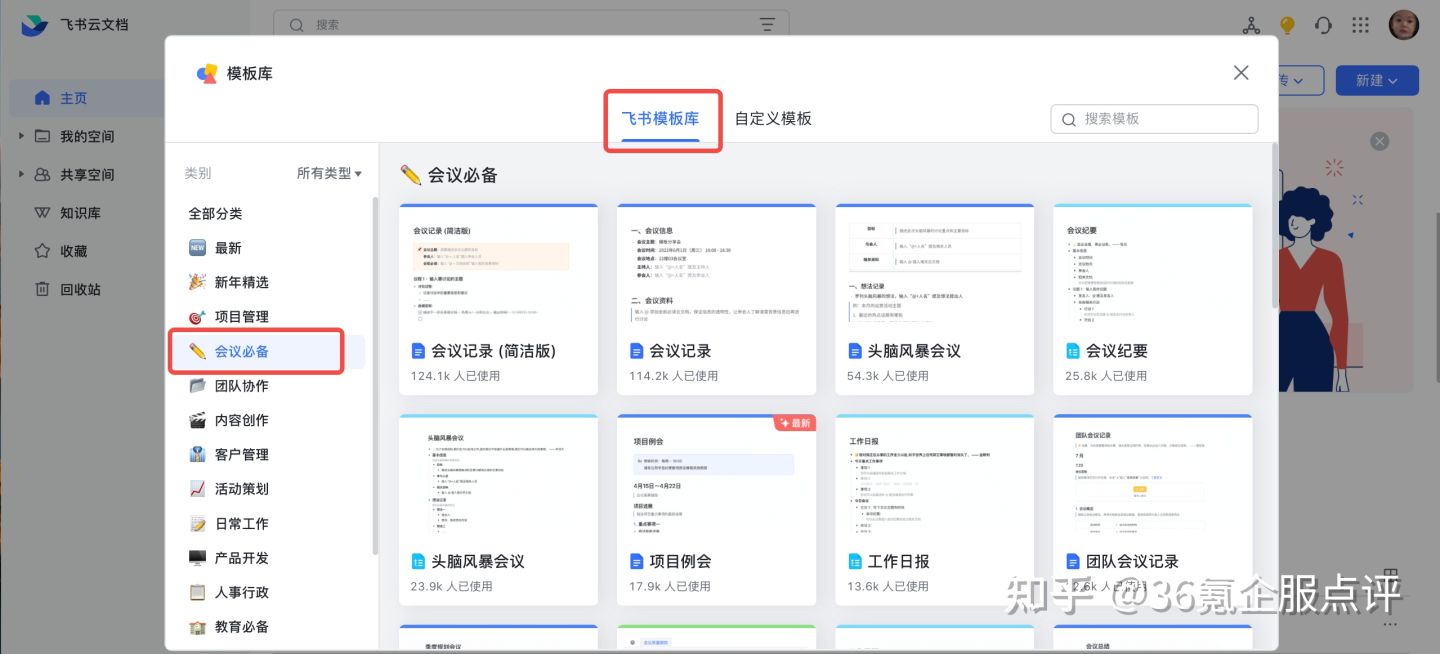Screen dimensions: 1440x654
Task: Click the 我的空间 folder icon
Action: click(x=42, y=136)
